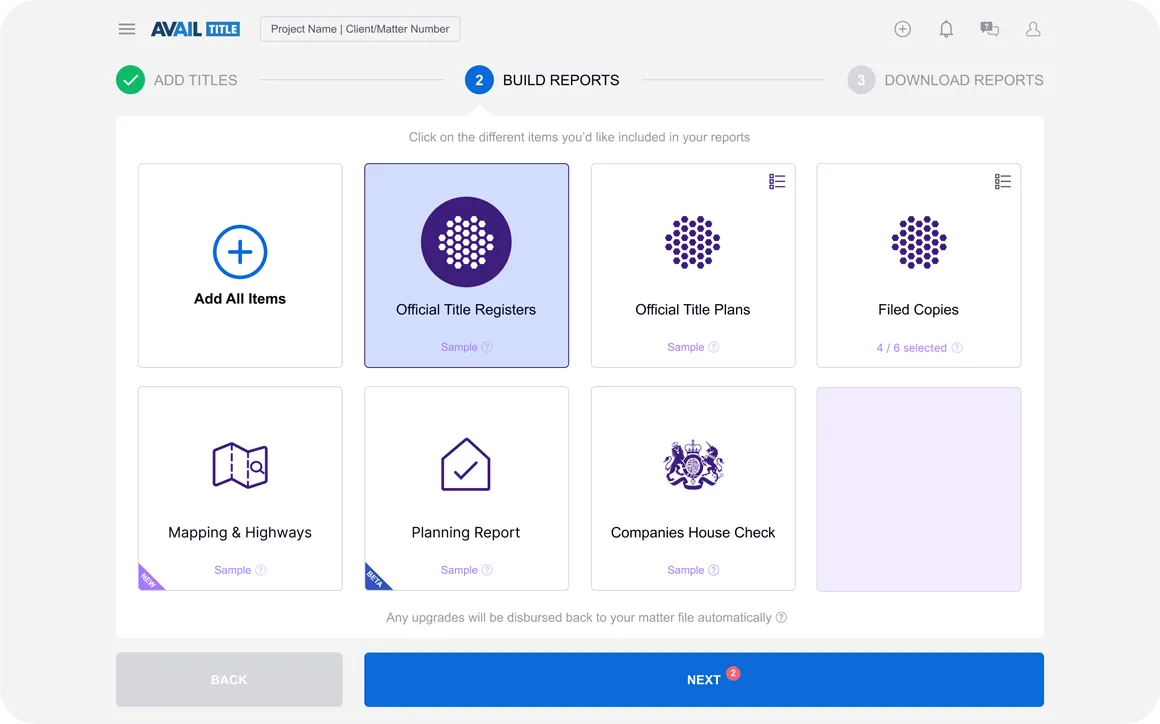Open the list view icon on Official Title Plans
The image size is (1160, 724).
tap(777, 181)
